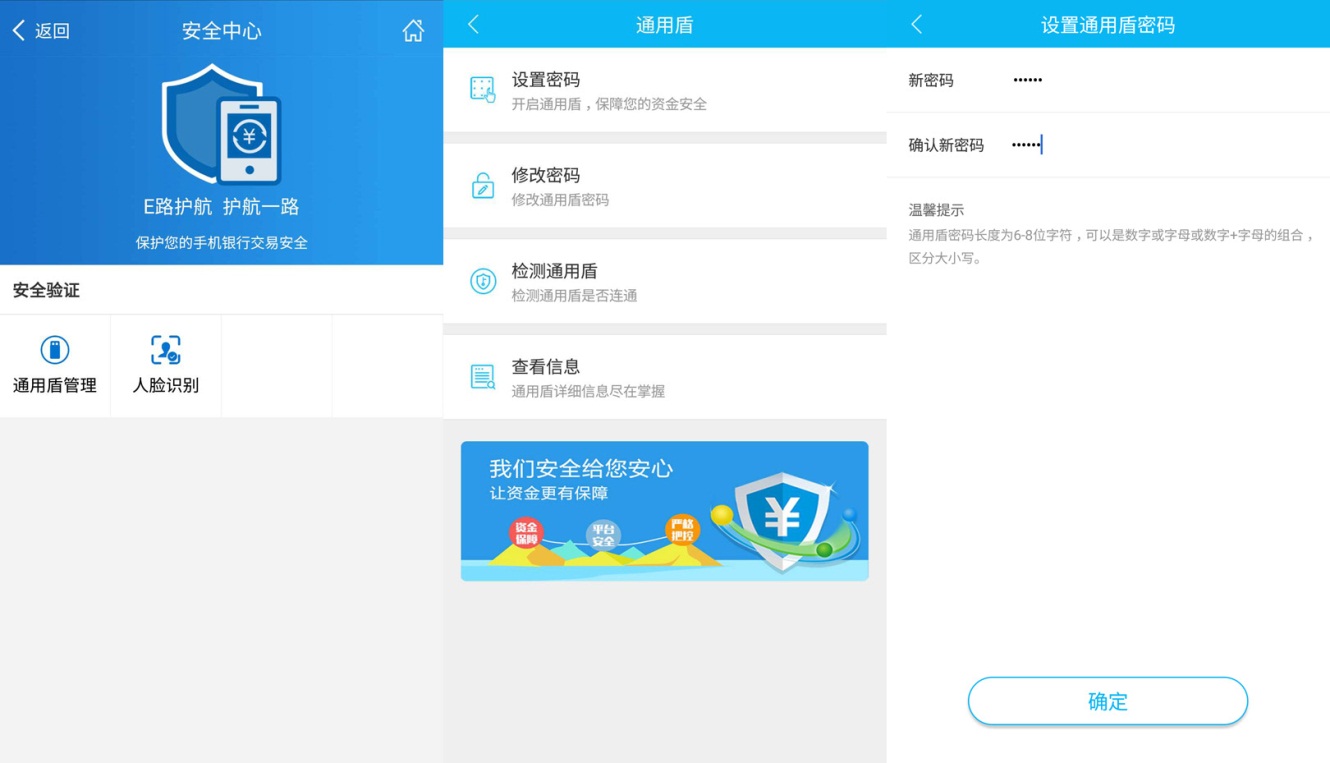
Task: Tap the home icon in Security Center
Action: pos(413,31)
